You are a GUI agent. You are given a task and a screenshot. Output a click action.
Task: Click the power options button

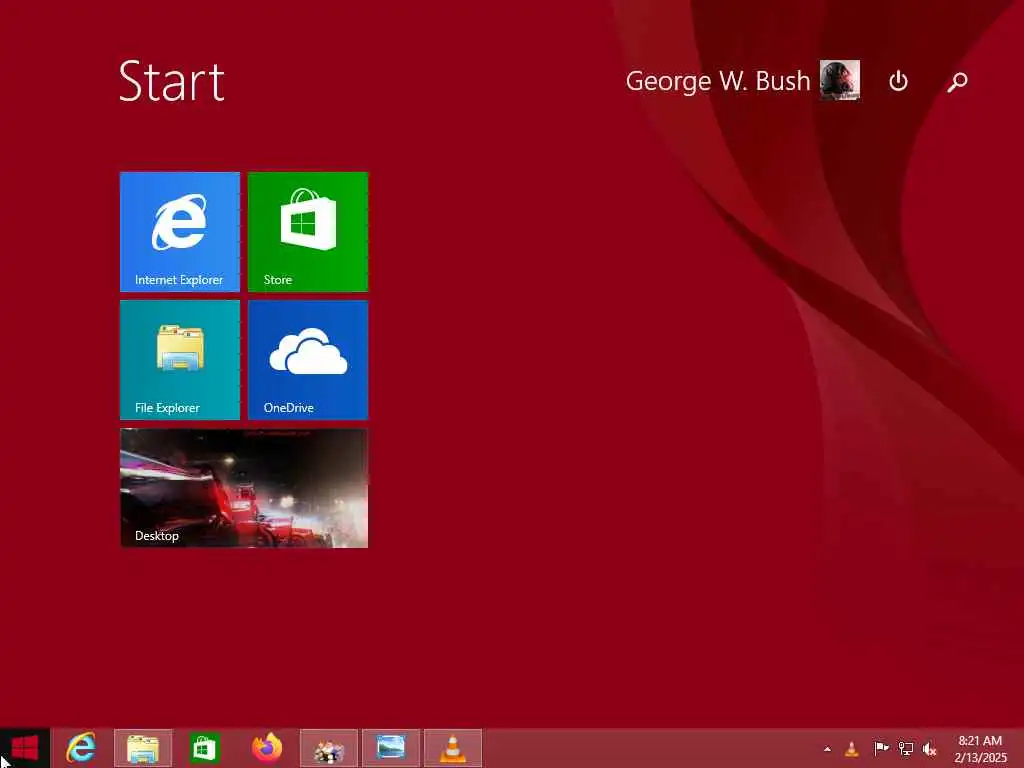point(899,81)
